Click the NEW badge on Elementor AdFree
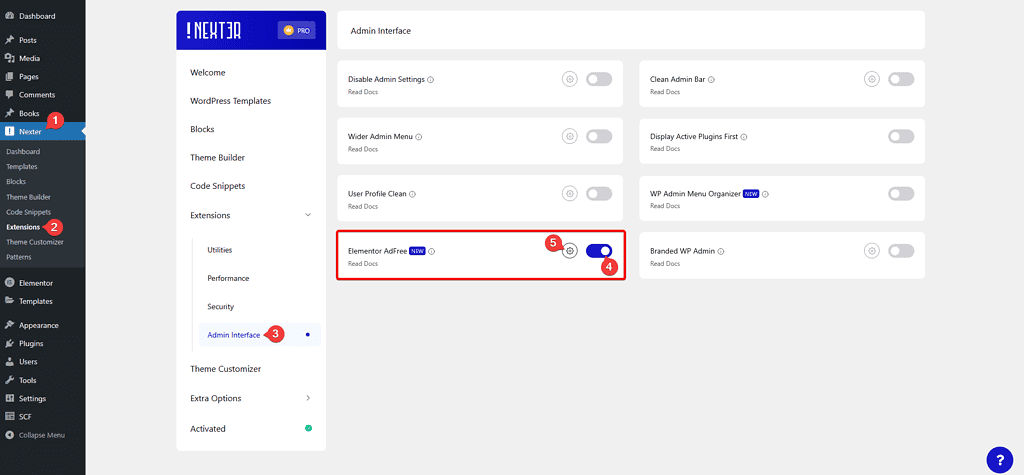Image resolution: width=1024 pixels, height=475 pixels. click(x=417, y=251)
